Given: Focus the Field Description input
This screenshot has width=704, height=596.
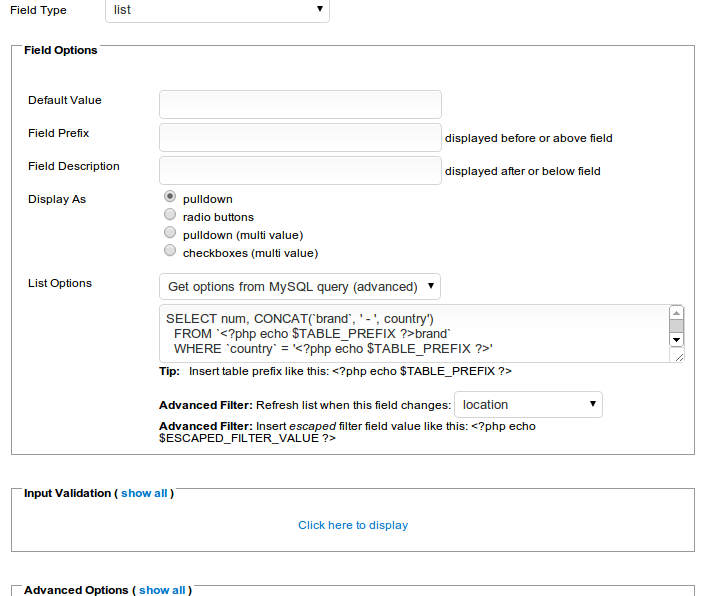Looking at the screenshot, I should click(300, 170).
